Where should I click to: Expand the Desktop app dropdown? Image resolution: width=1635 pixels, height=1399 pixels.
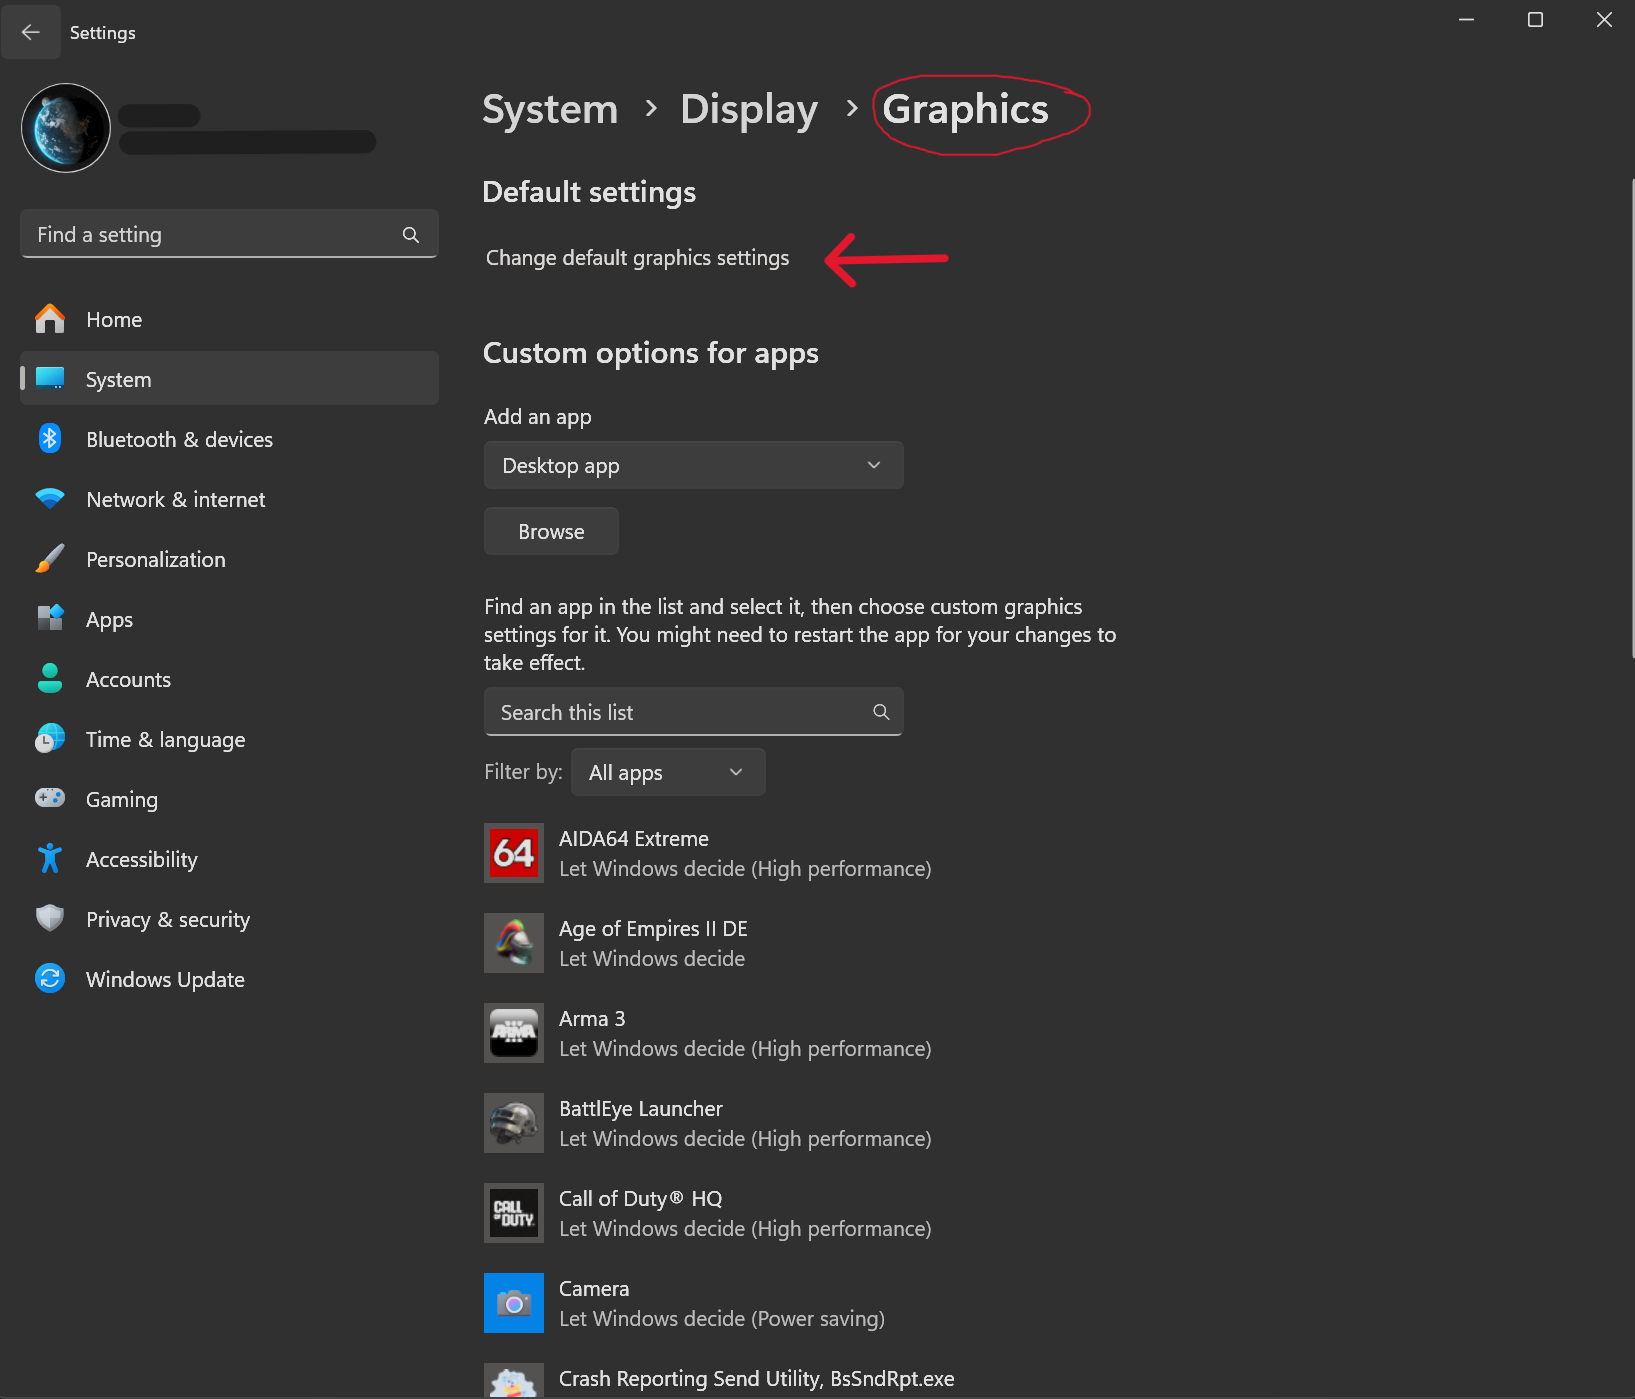coord(693,466)
